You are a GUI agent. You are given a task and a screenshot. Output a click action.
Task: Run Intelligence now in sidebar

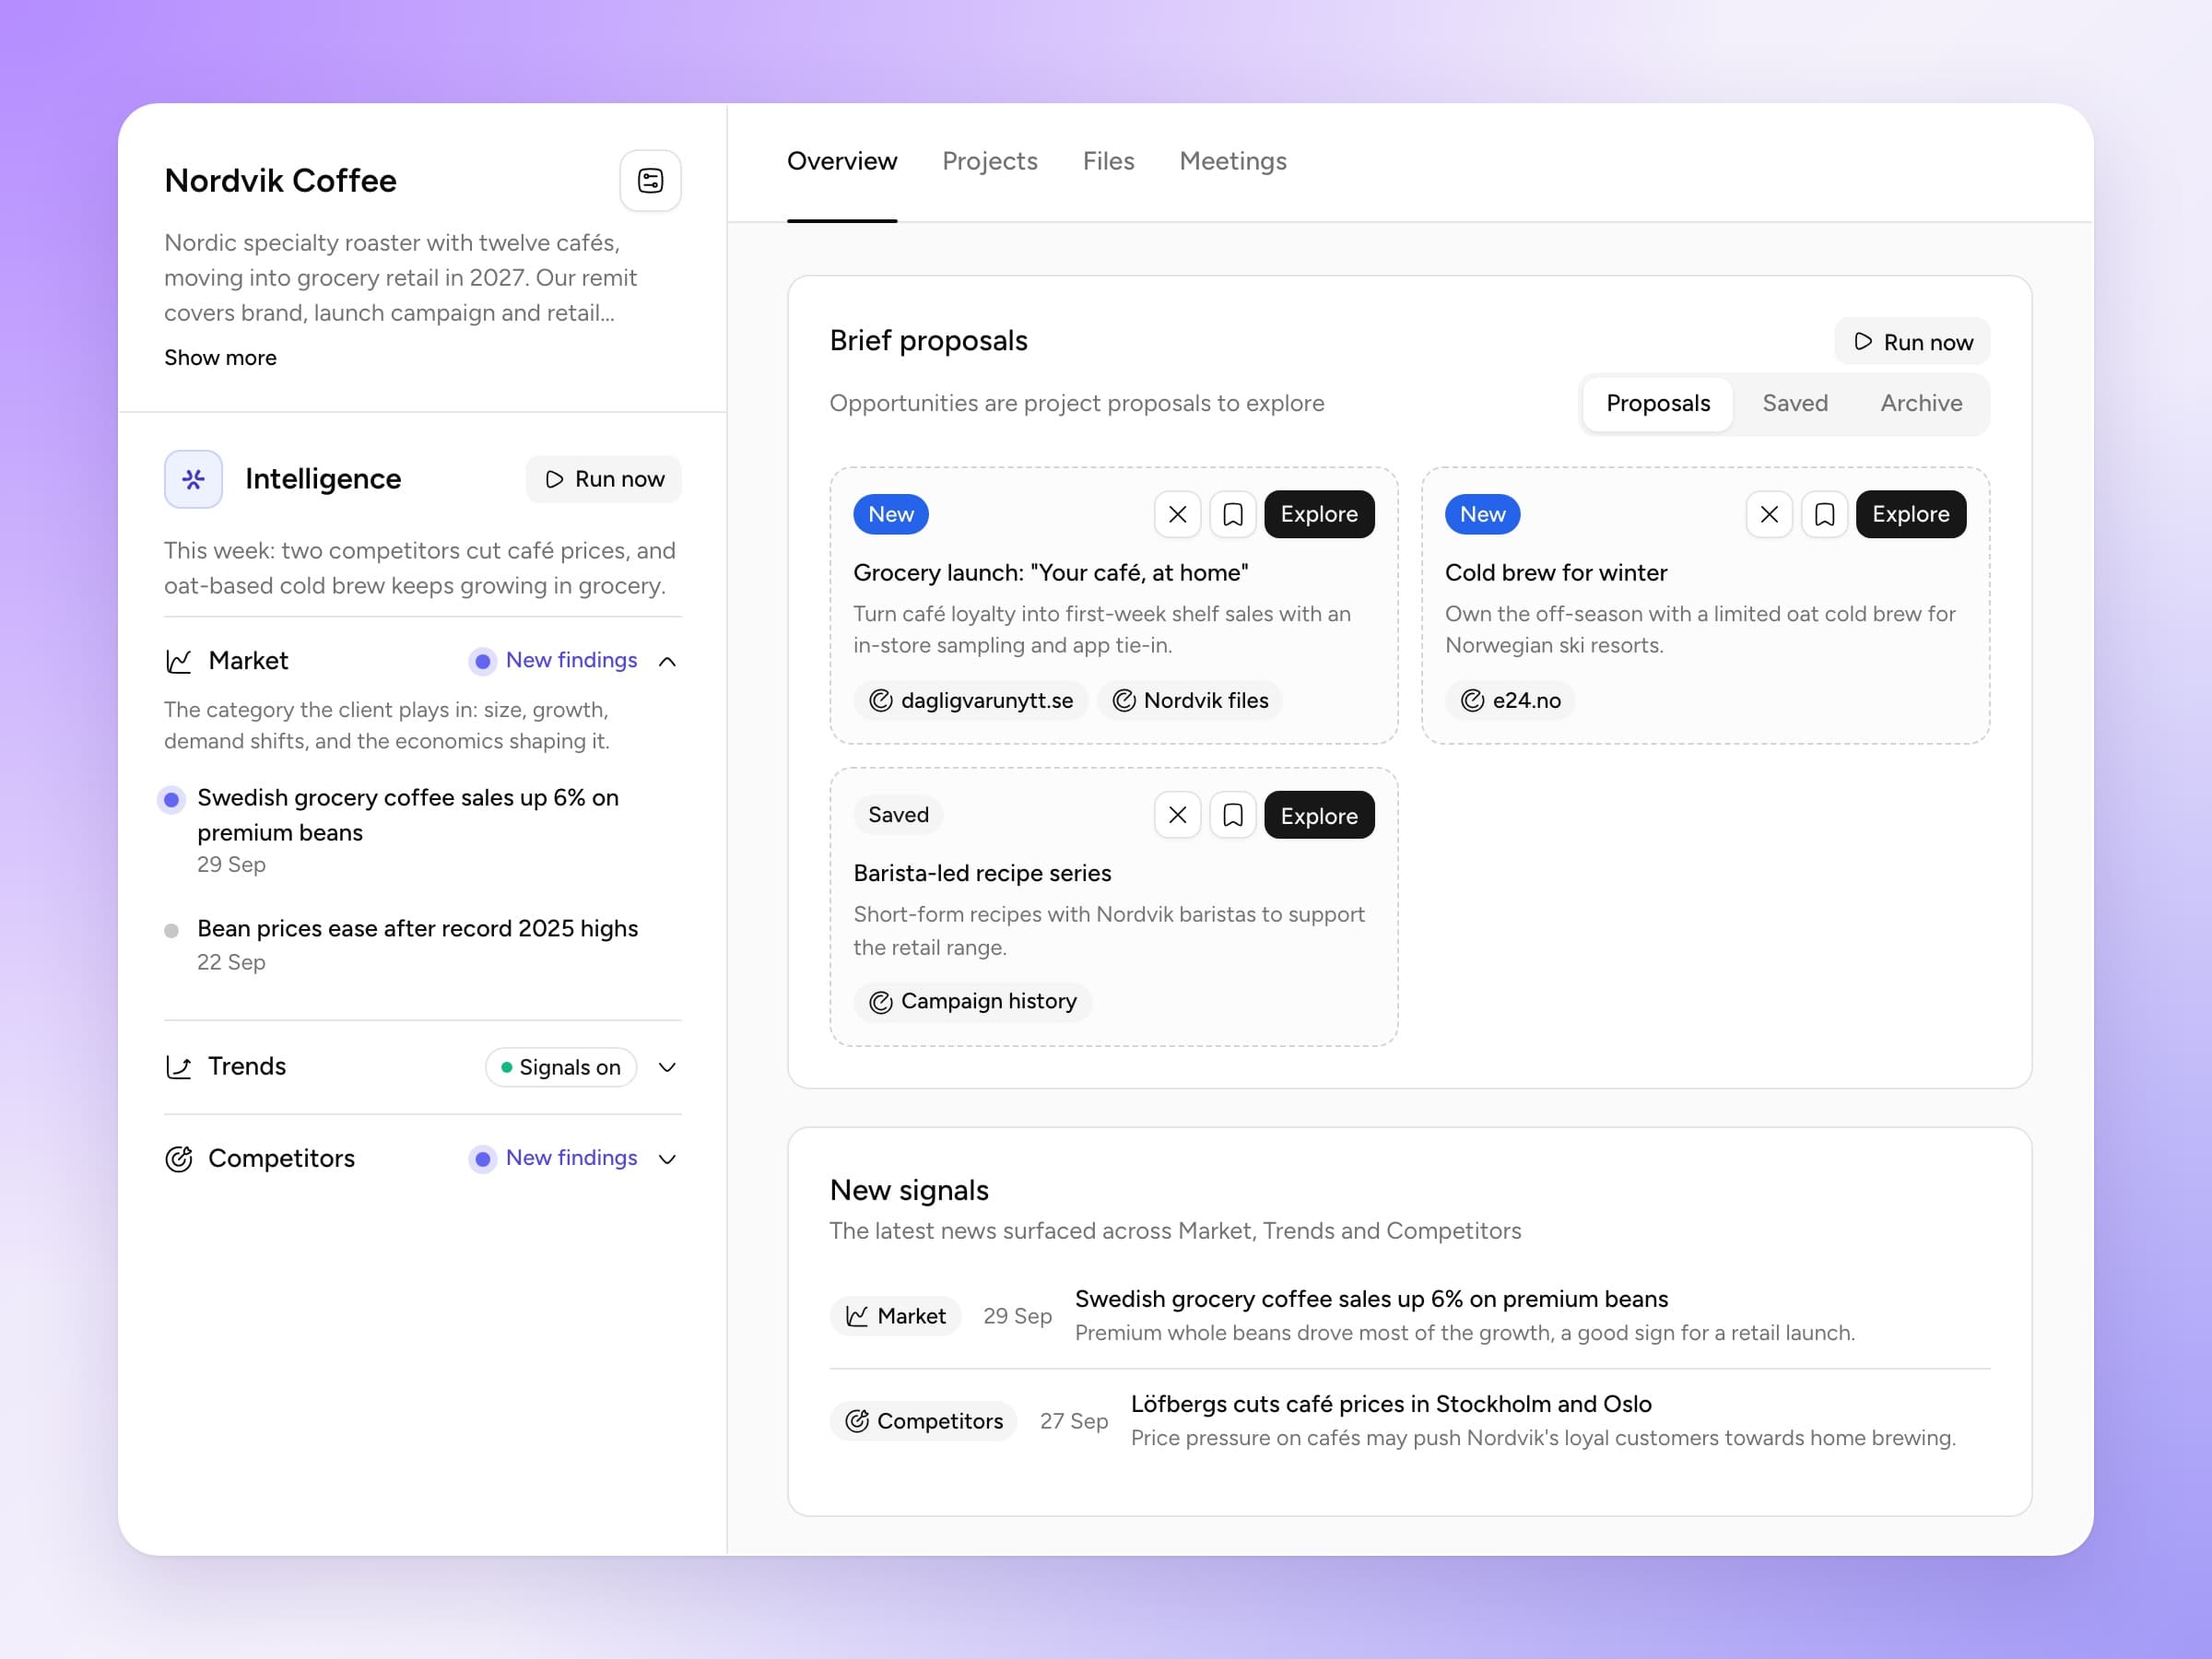click(603, 479)
